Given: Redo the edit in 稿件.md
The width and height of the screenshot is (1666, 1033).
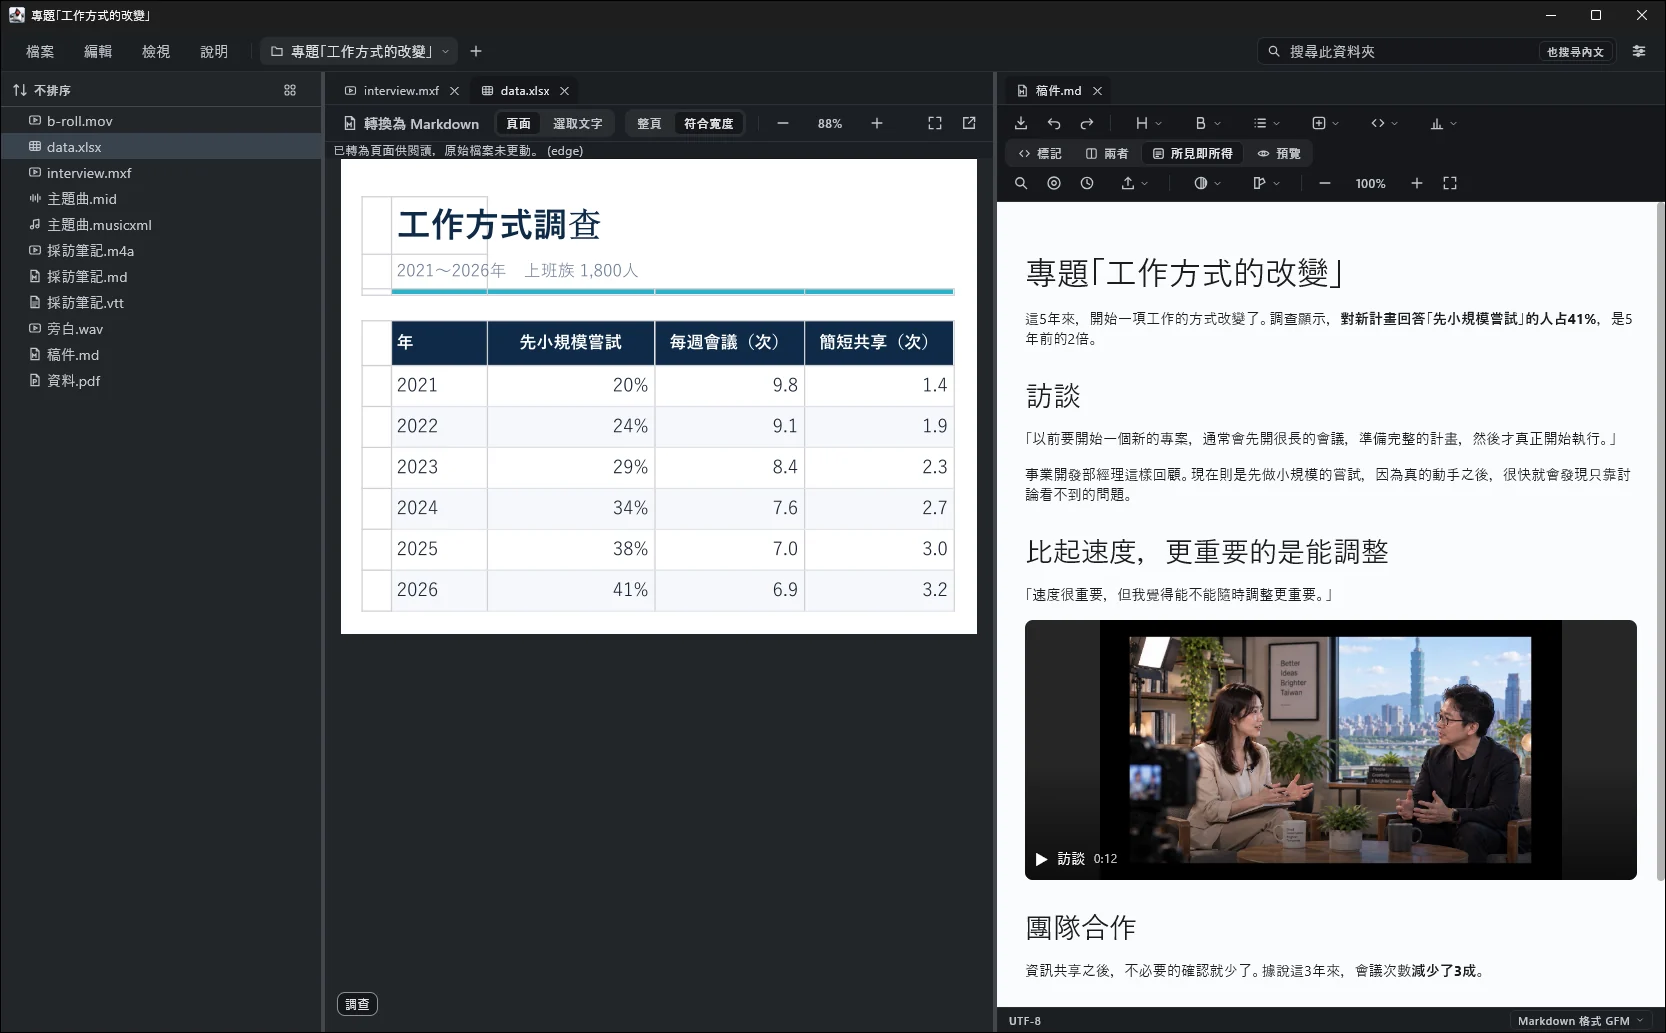Looking at the screenshot, I should click(x=1087, y=123).
